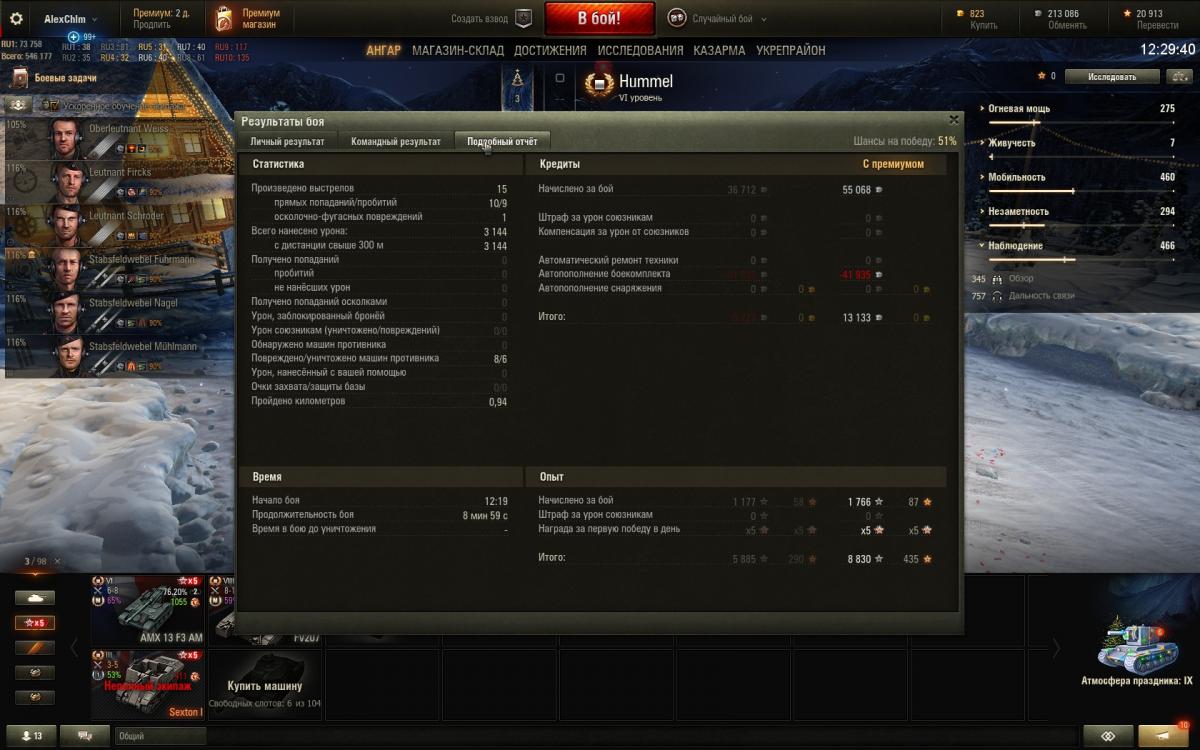The image size is (1200, 750).
Task: Click the gold coins buy icon
Action: pyautogui.click(x=962, y=14)
